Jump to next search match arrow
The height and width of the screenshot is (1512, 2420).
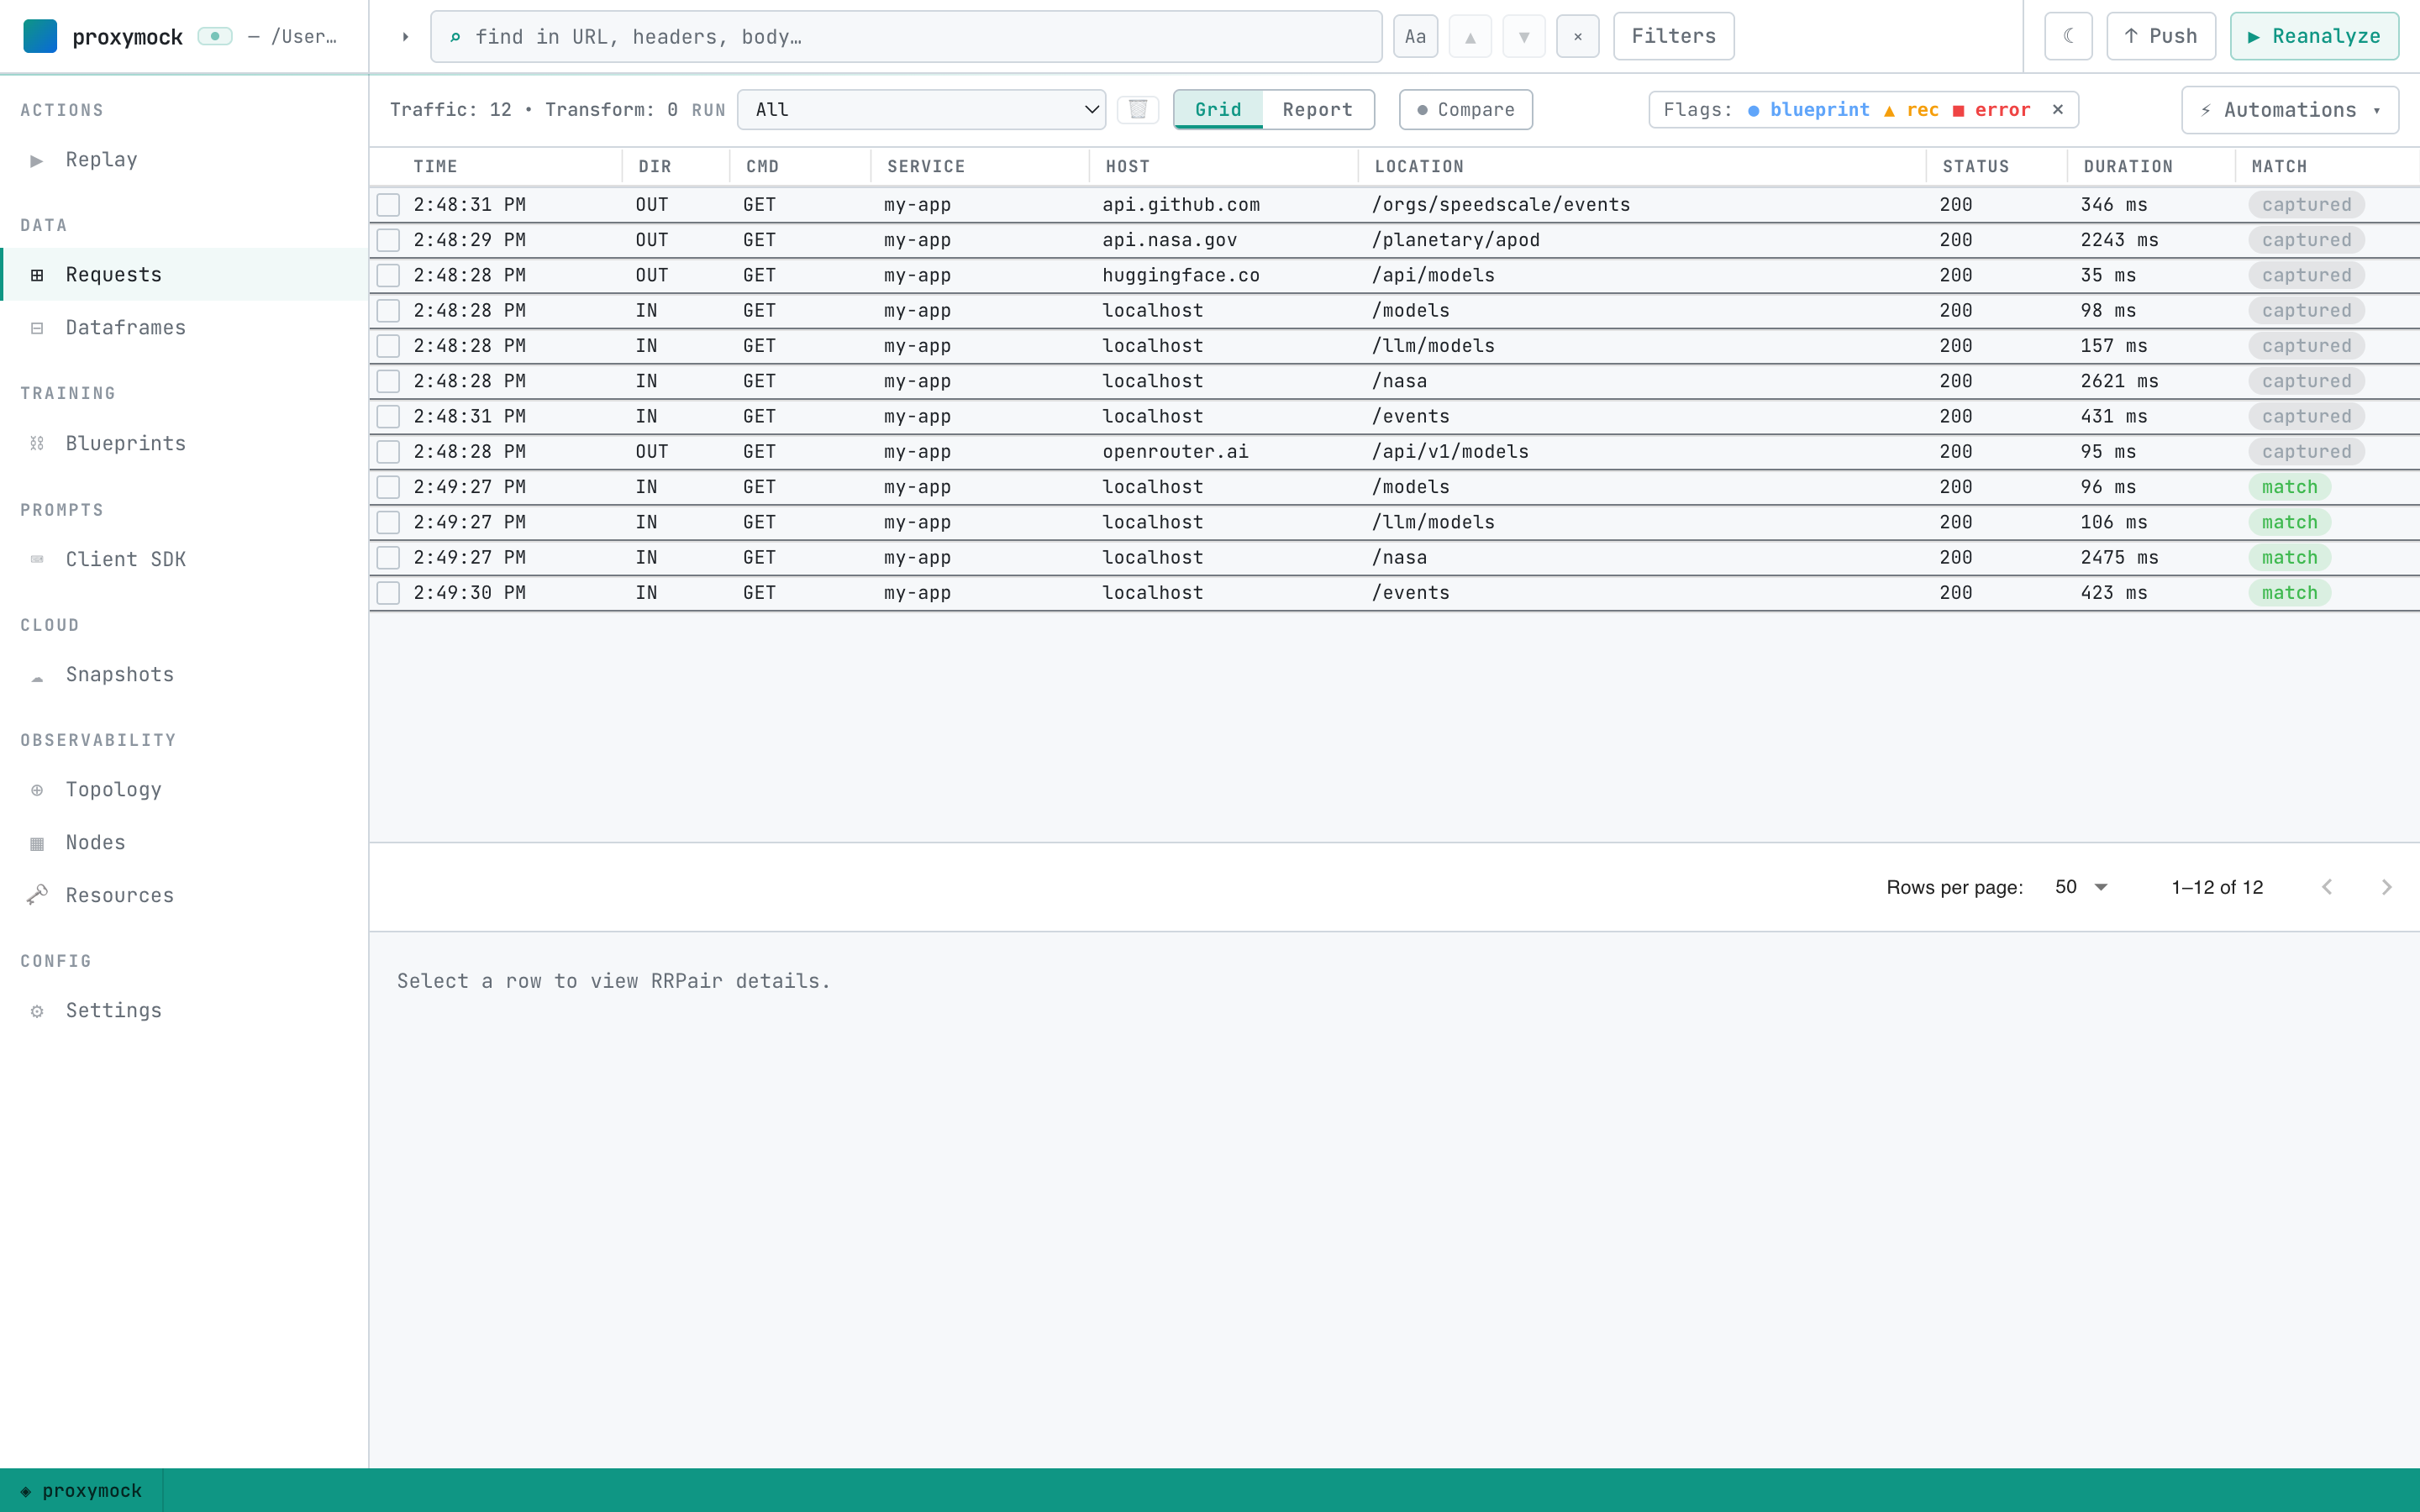1524,37
